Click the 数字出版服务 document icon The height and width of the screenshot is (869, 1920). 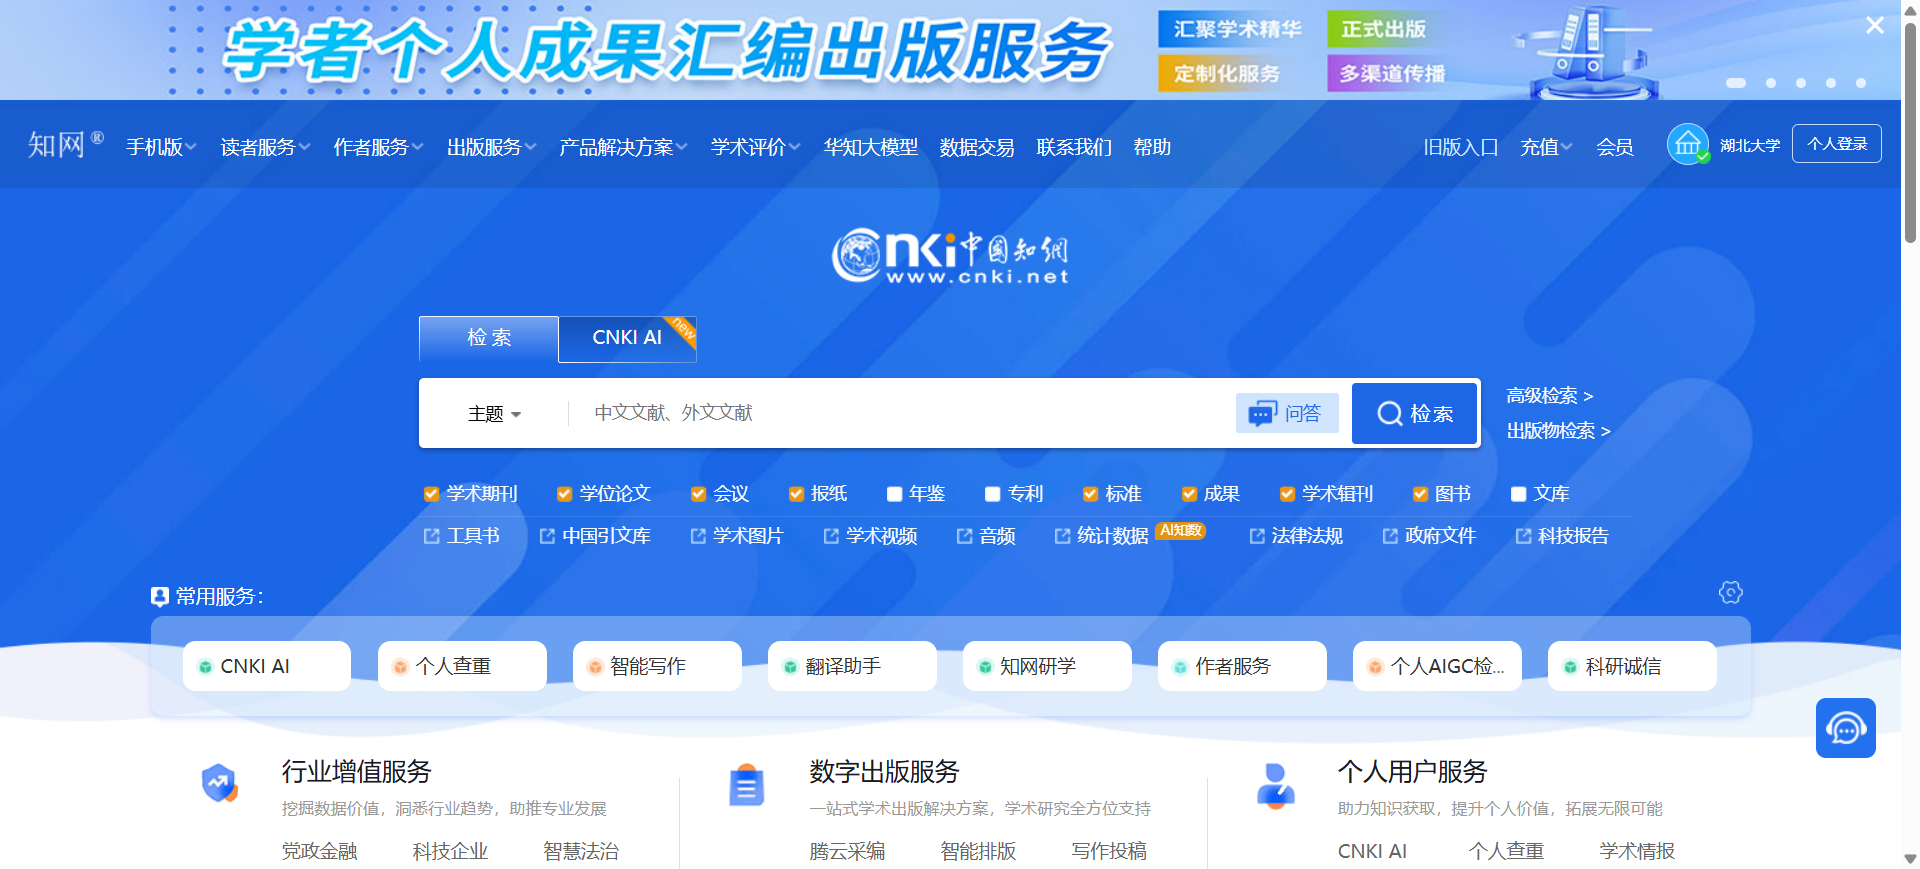point(746,785)
